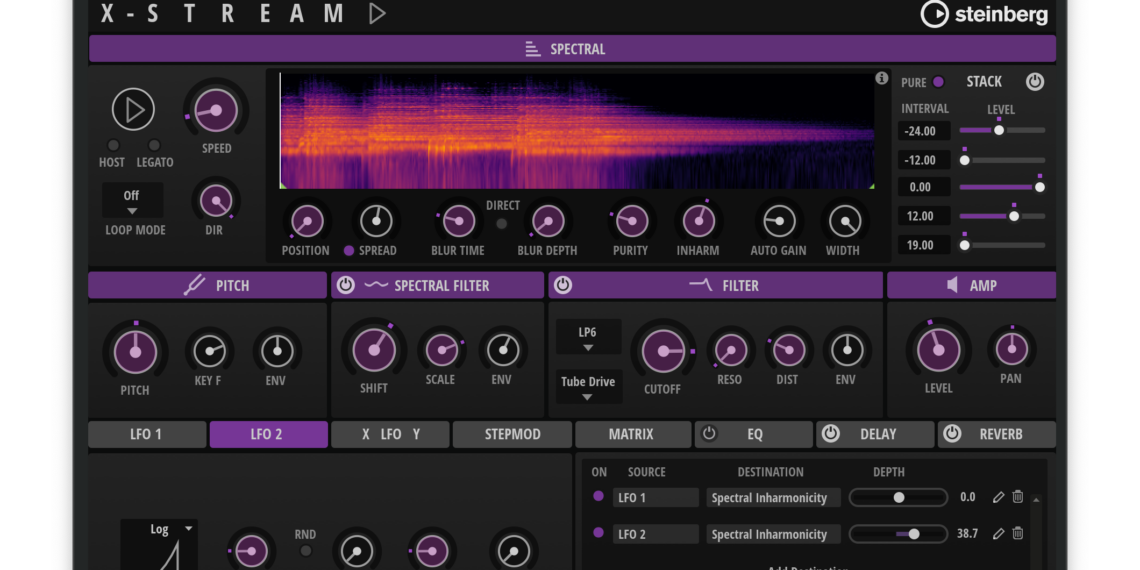Click the pencil edit icon for LFO 1 row
The image size is (1140, 570).
(x=998, y=497)
